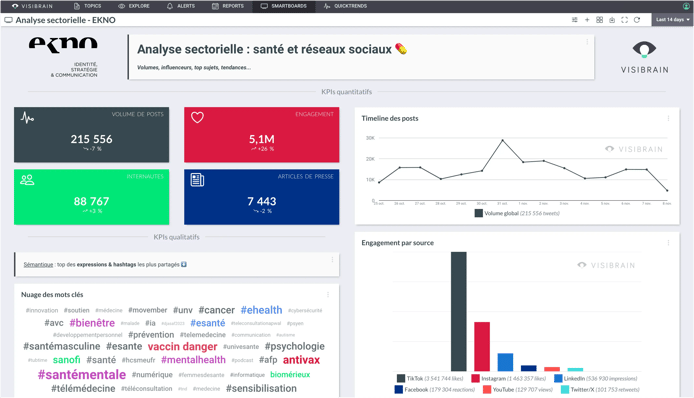Screen dimensions: 694x398
Task: Refresh the smartboard with the reload icon
Action: point(637,20)
